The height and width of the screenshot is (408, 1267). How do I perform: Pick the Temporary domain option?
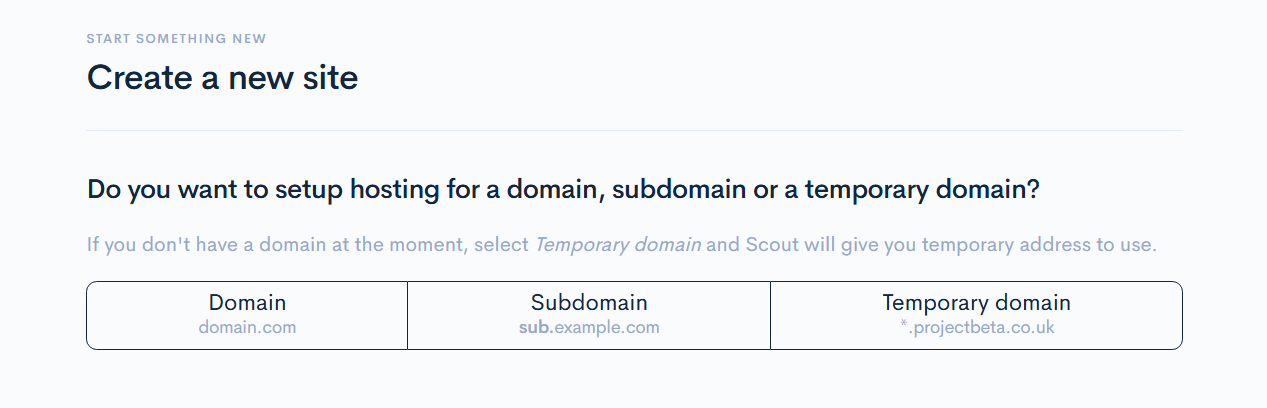pos(976,315)
